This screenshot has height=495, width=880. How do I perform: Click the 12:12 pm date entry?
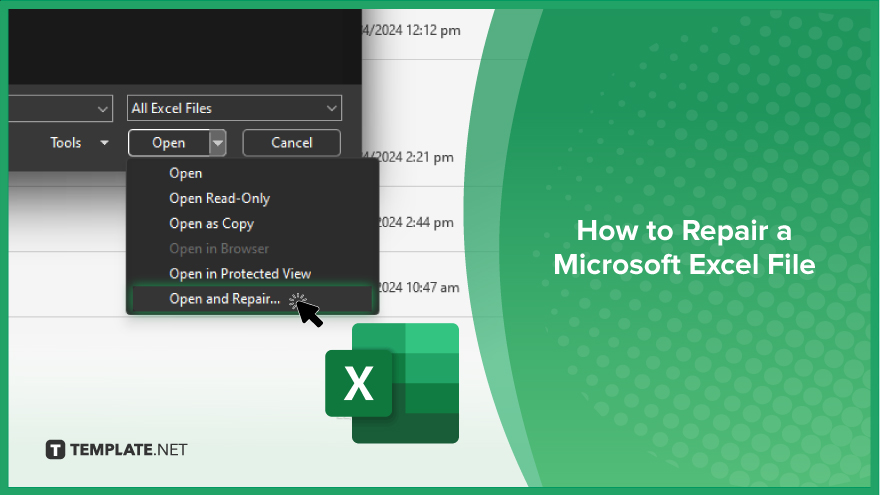[x=411, y=30]
